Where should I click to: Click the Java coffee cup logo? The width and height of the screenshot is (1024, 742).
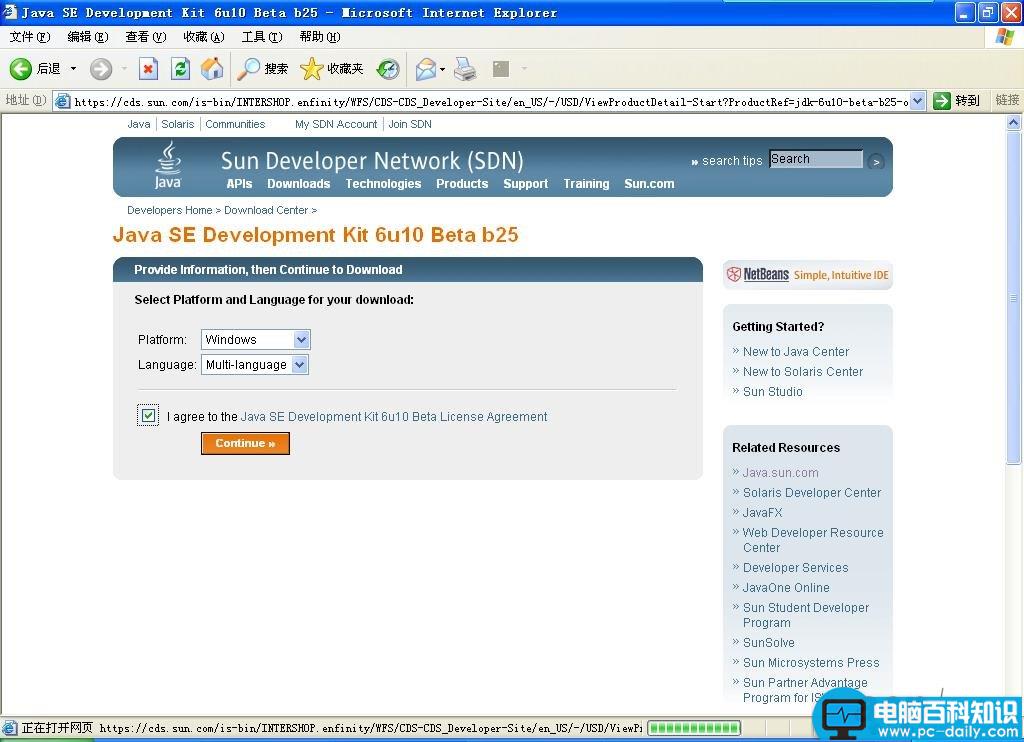click(168, 166)
